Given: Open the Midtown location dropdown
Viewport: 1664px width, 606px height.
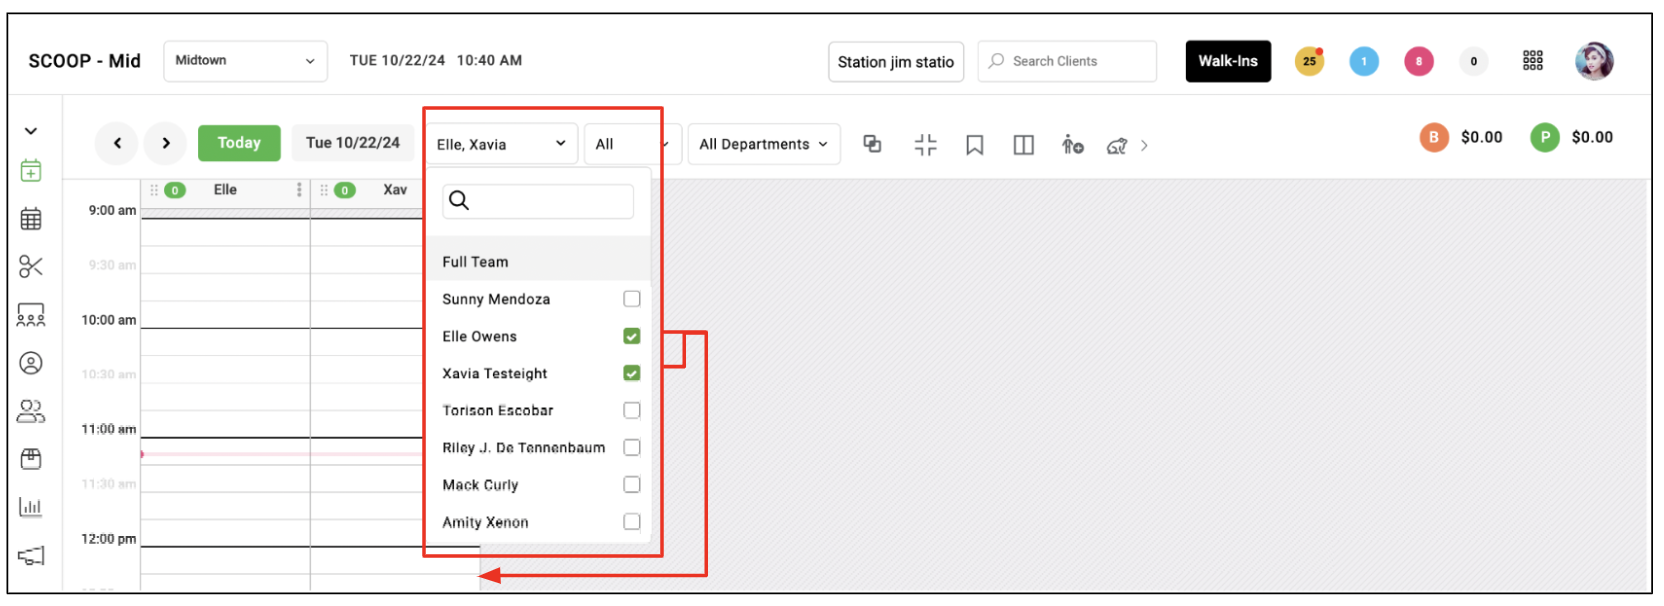Looking at the screenshot, I should click(x=245, y=61).
